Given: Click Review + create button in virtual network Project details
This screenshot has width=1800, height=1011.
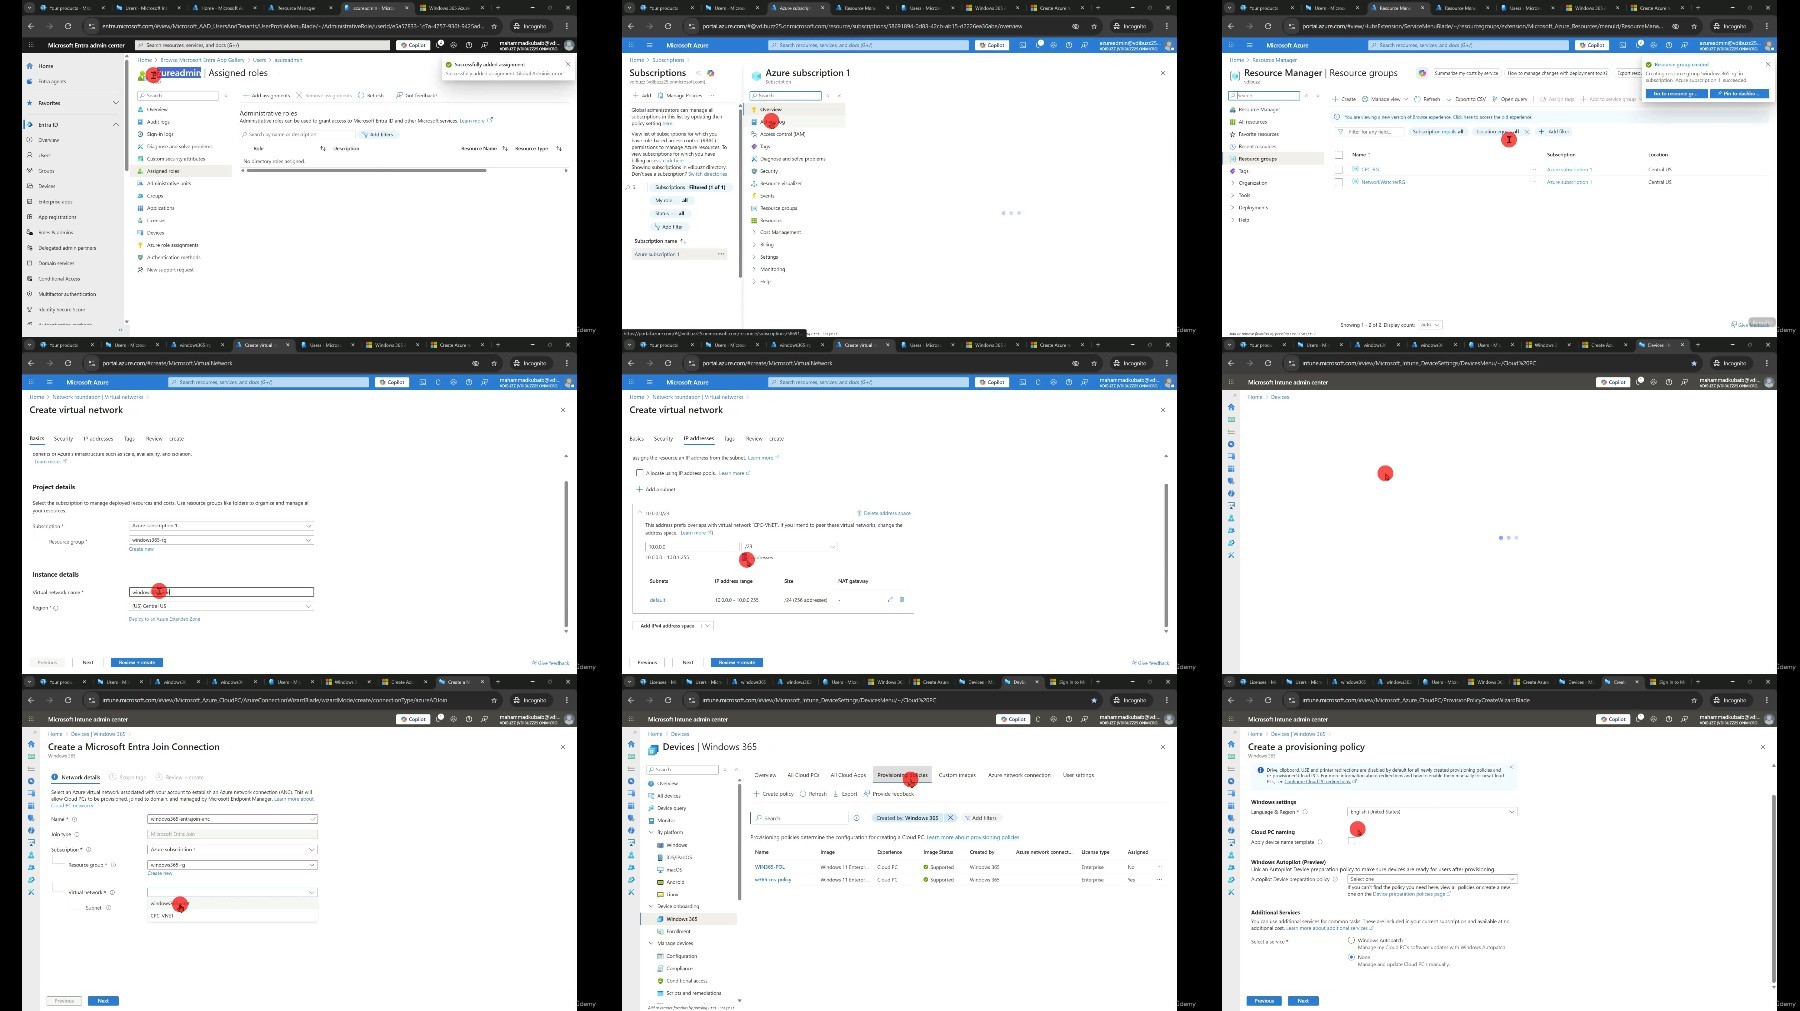Looking at the screenshot, I should click(x=137, y=662).
